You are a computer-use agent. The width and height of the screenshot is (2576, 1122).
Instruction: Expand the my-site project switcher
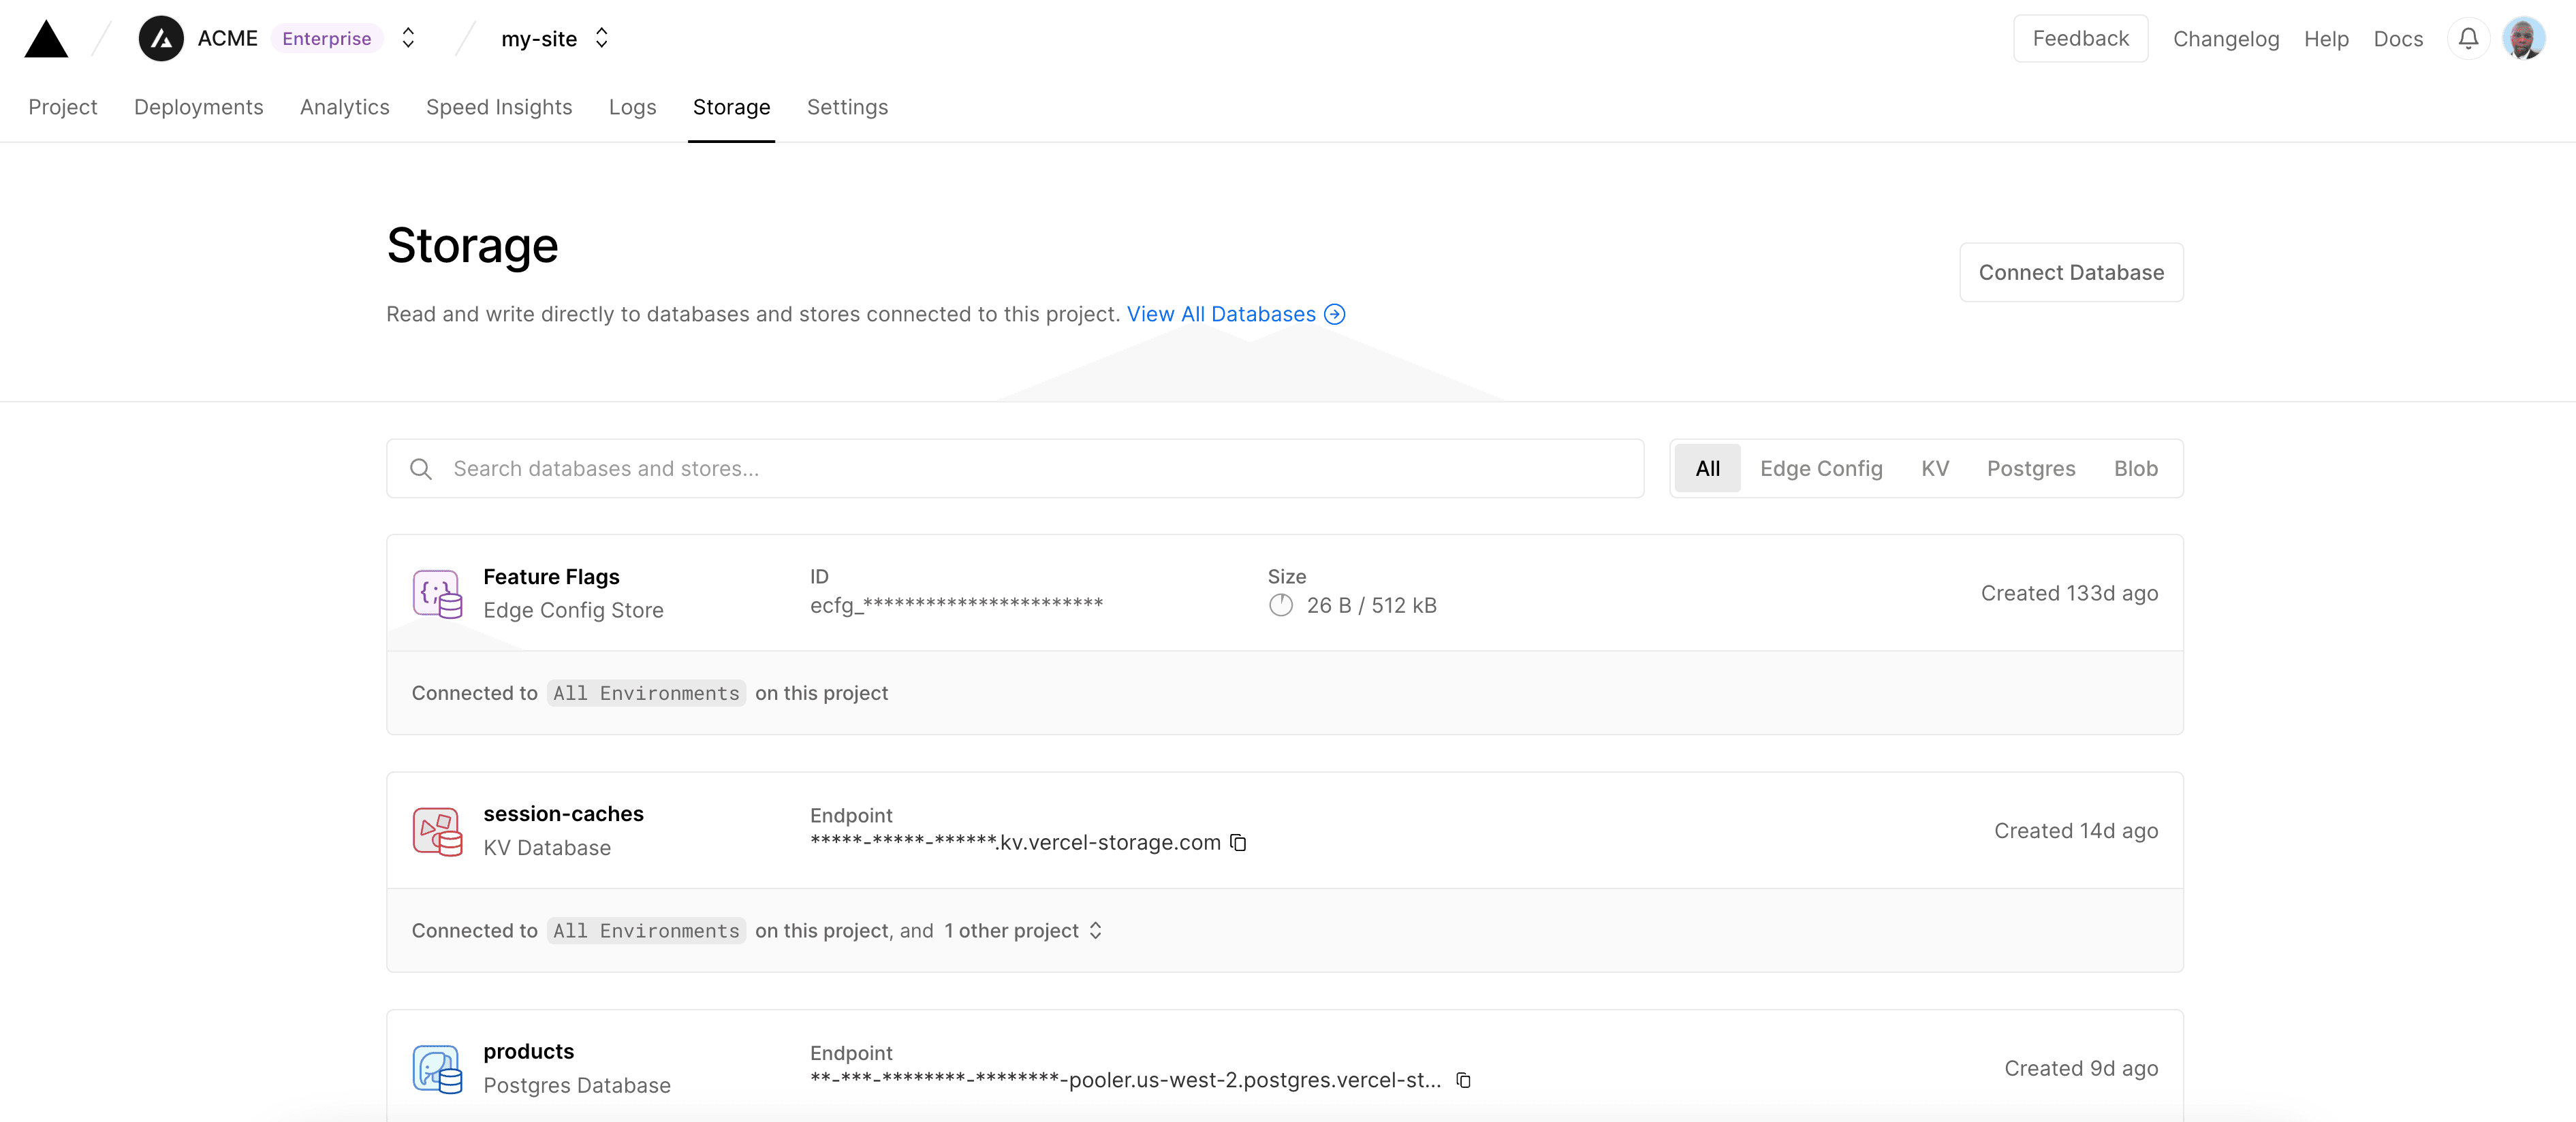[x=601, y=38]
